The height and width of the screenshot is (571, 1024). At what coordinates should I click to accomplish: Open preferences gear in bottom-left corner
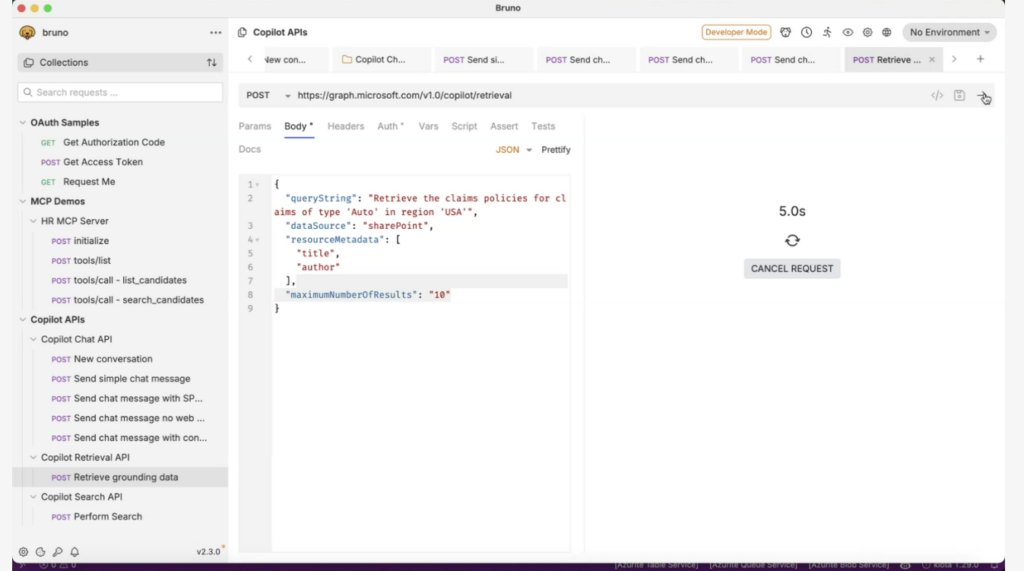[23, 552]
